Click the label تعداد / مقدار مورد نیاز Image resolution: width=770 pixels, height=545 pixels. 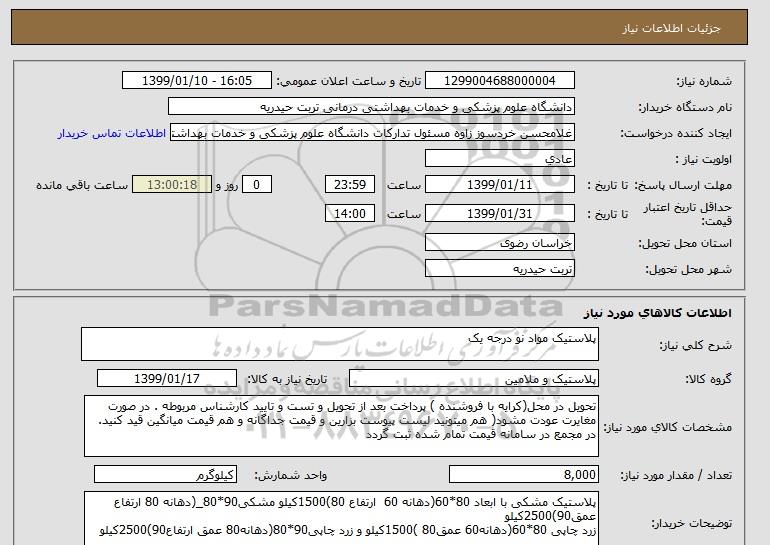coord(676,475)
